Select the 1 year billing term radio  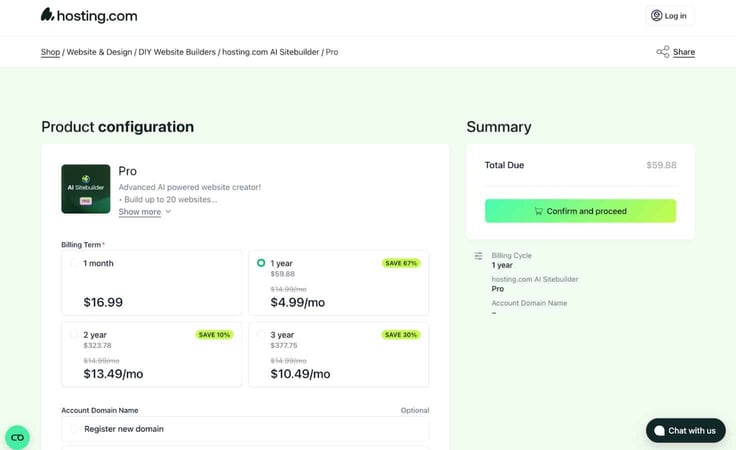tap(261, 263)
